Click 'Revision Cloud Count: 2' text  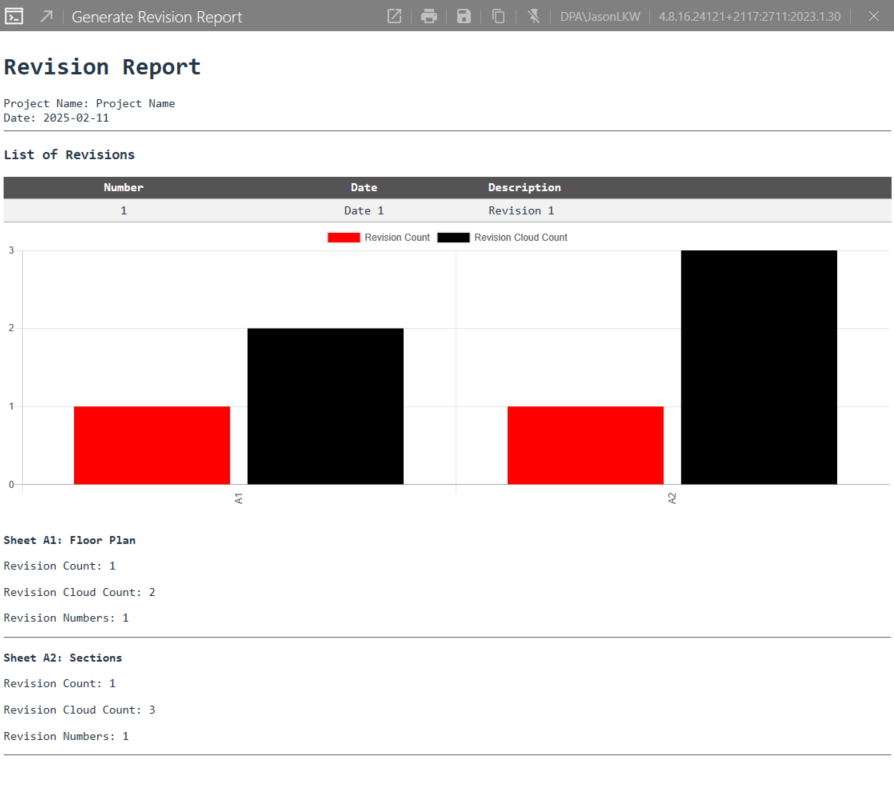79,592
